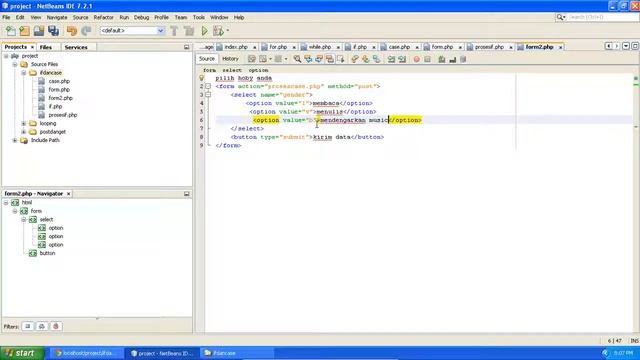Screen dimensions: 640x360
Task: Expand the looping folder
Action: pyautogui.click(x=24, y=123)
